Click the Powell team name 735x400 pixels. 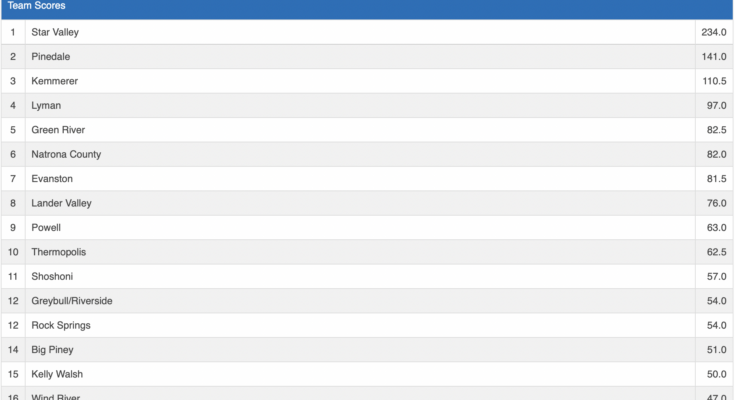tap(46, 227)
